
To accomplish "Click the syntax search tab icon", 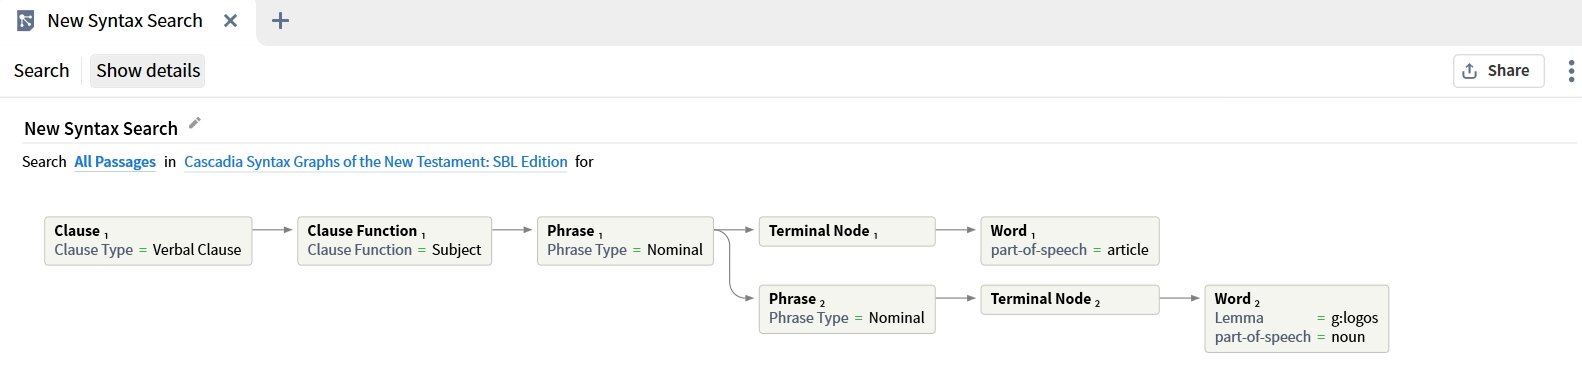I will tap(26, 21).
